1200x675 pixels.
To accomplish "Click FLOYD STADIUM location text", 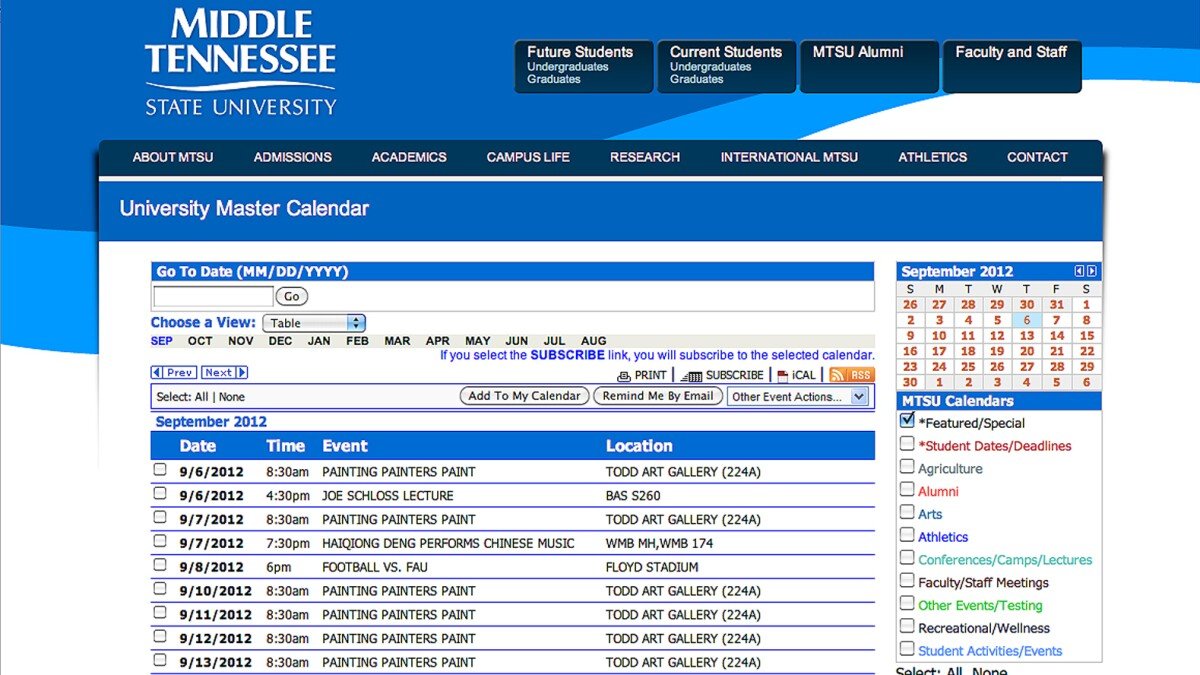I will click(652, 567).
